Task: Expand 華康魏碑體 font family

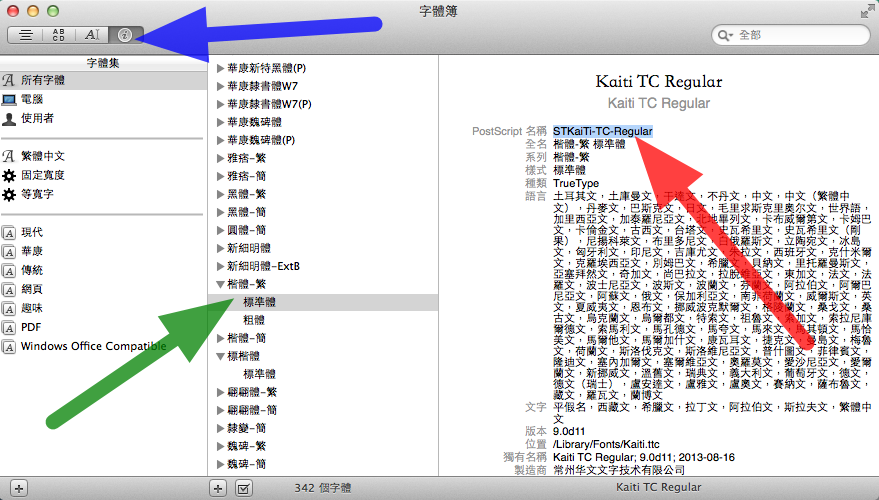Action: point(220,122)
